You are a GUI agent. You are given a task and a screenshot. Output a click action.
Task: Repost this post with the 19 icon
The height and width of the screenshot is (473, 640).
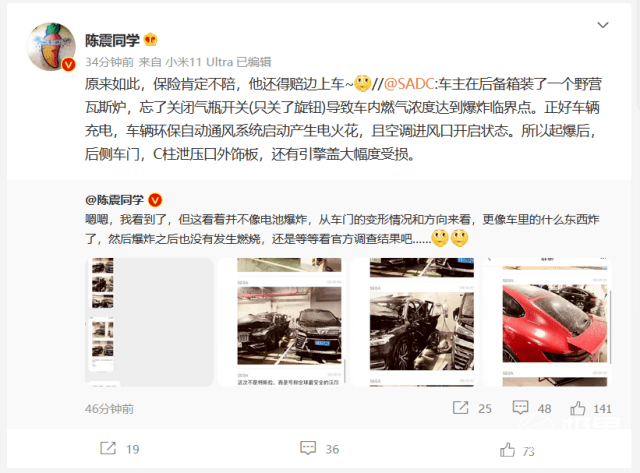(x=108, y=449)
